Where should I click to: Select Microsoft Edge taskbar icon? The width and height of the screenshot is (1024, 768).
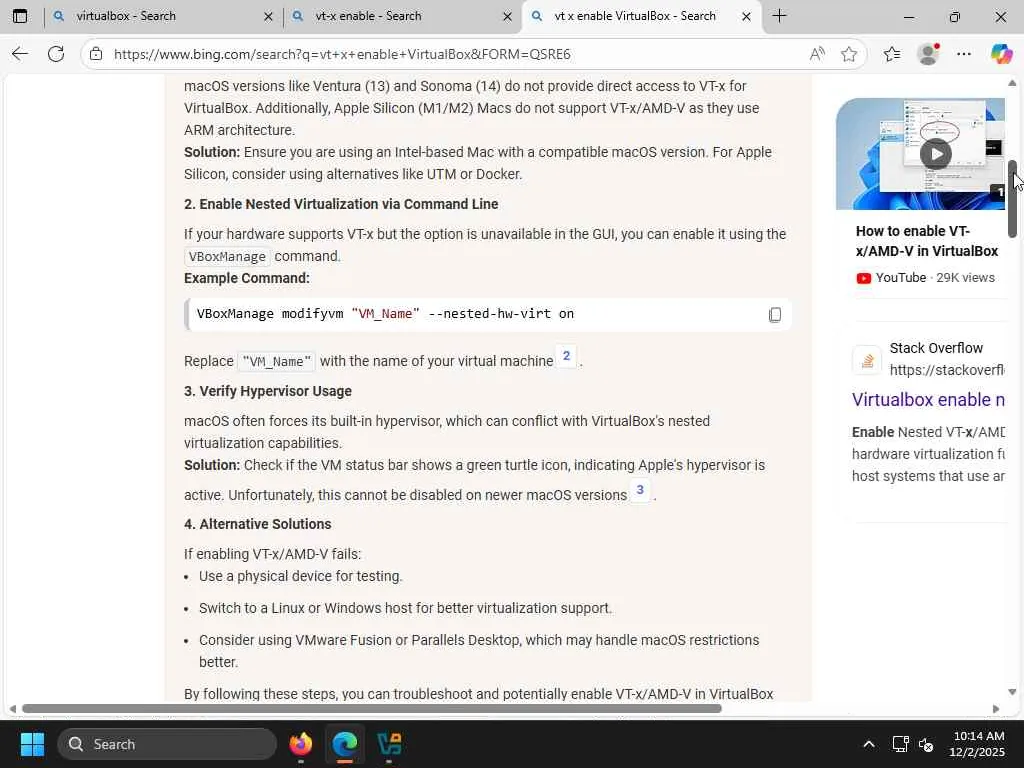tap(345, 744)
